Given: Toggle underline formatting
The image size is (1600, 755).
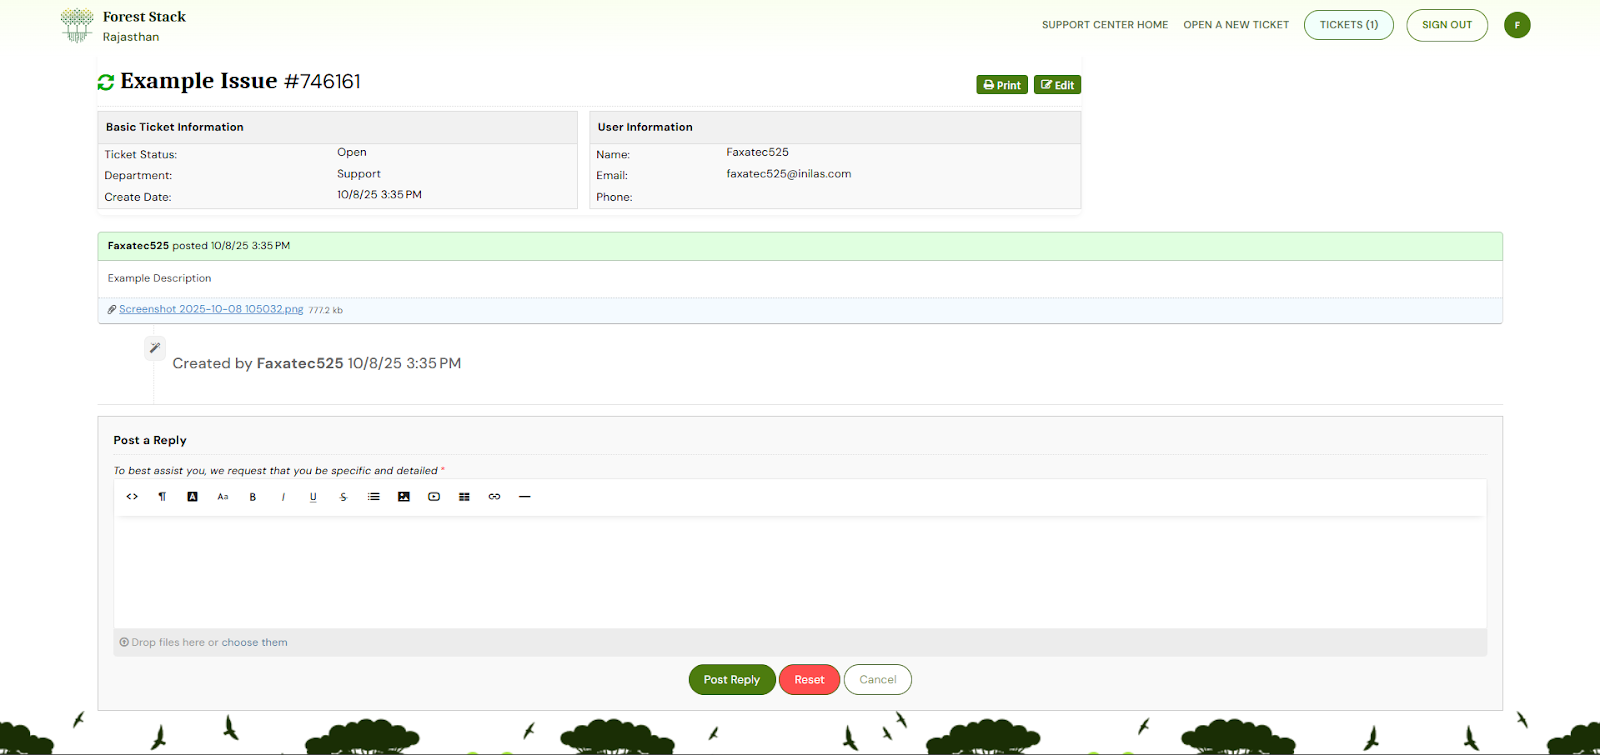Looking at the screenshot, I should pyautogui.click(x=313, y=497).
